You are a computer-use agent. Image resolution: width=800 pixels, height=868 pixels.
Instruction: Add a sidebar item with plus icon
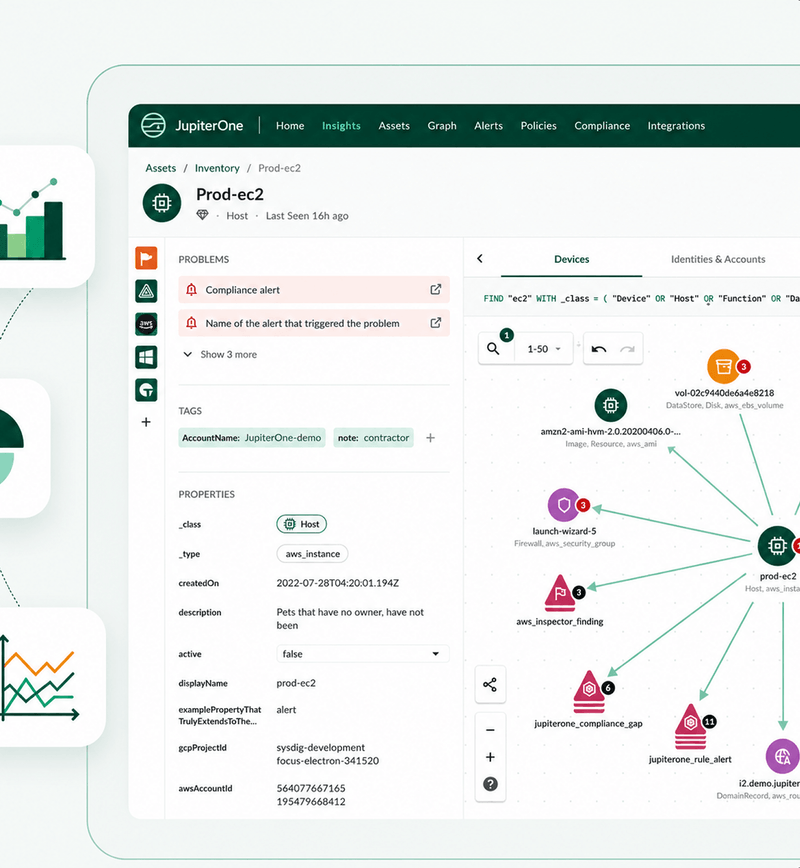click(x=146, y=422)
